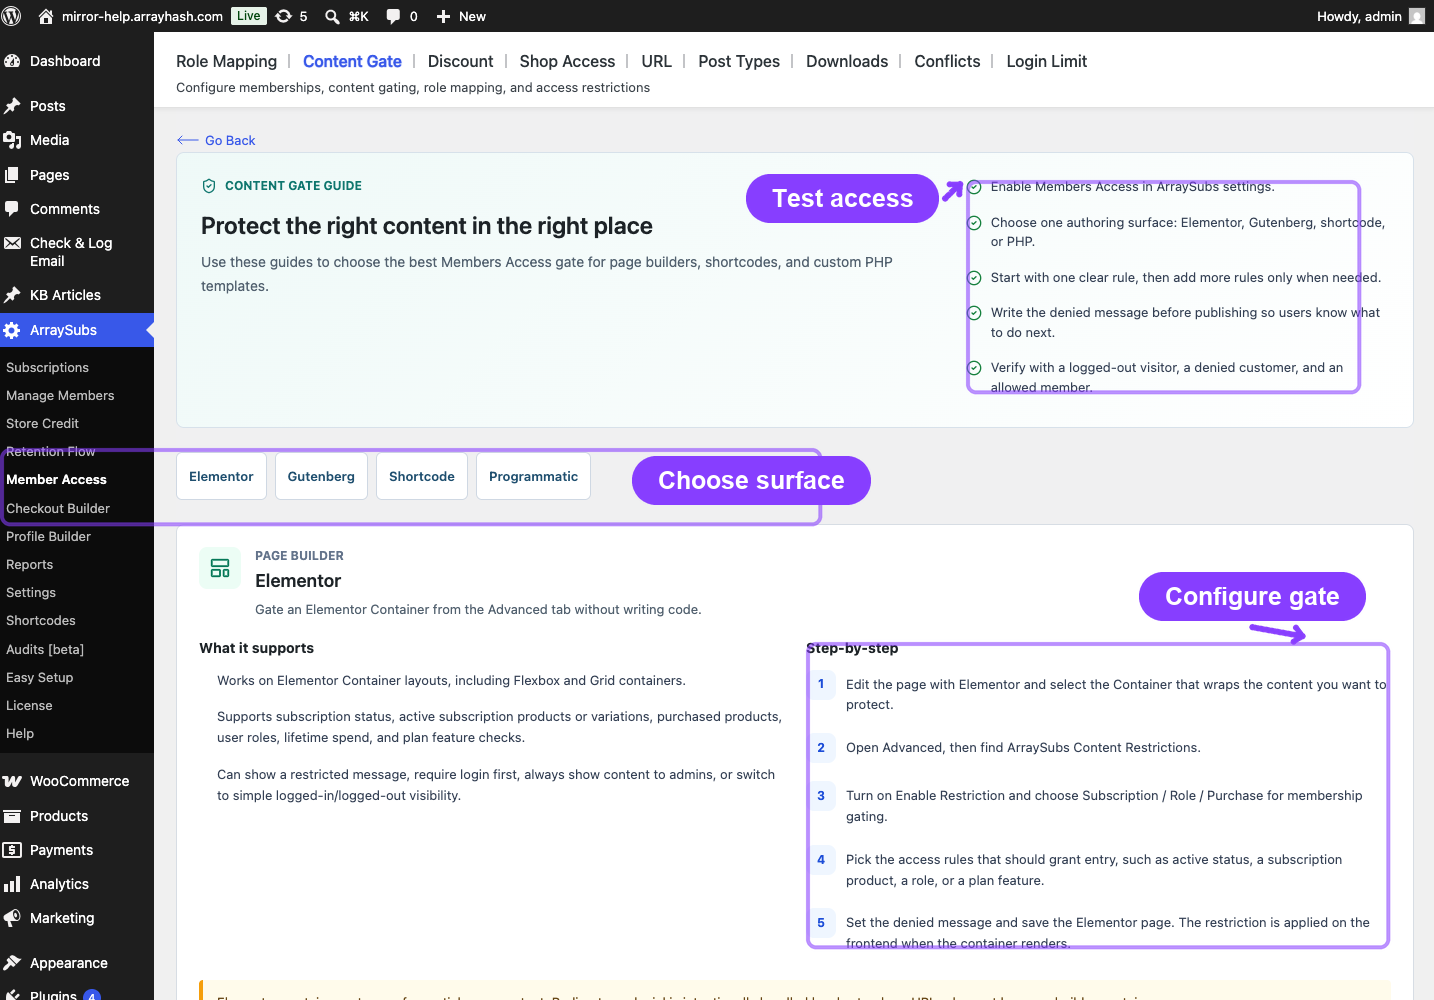This screenshot has height=1000, width=1434.
Task: Click the Media icon in sidebar
Action: coord(12,140)
